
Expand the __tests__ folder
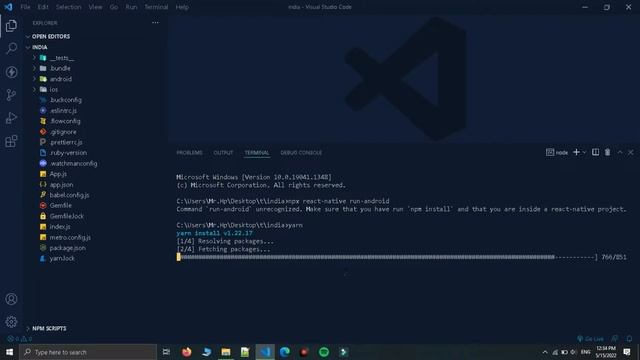click(62, 58)
